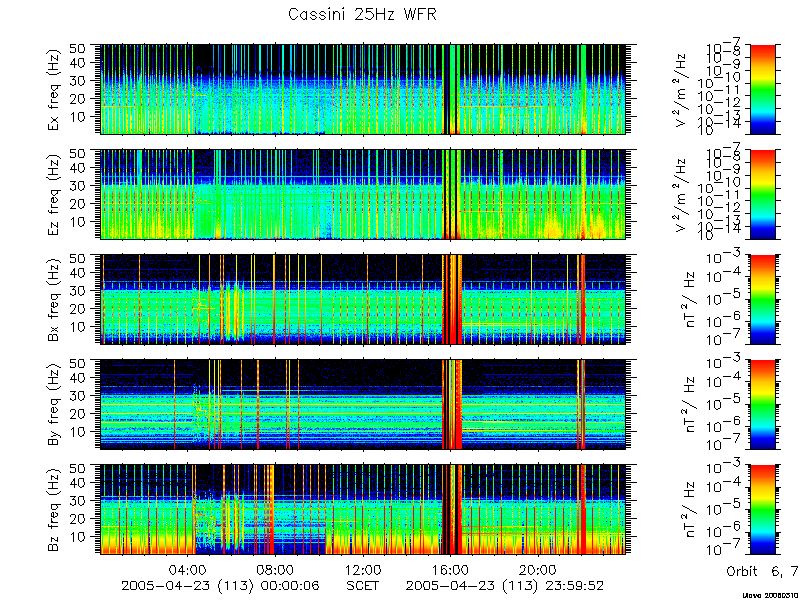Click the start time "2005-04-23 (113) 00:00:06"
The width and height of the screenshot is (800, 600).
click(x=220, y=585)
